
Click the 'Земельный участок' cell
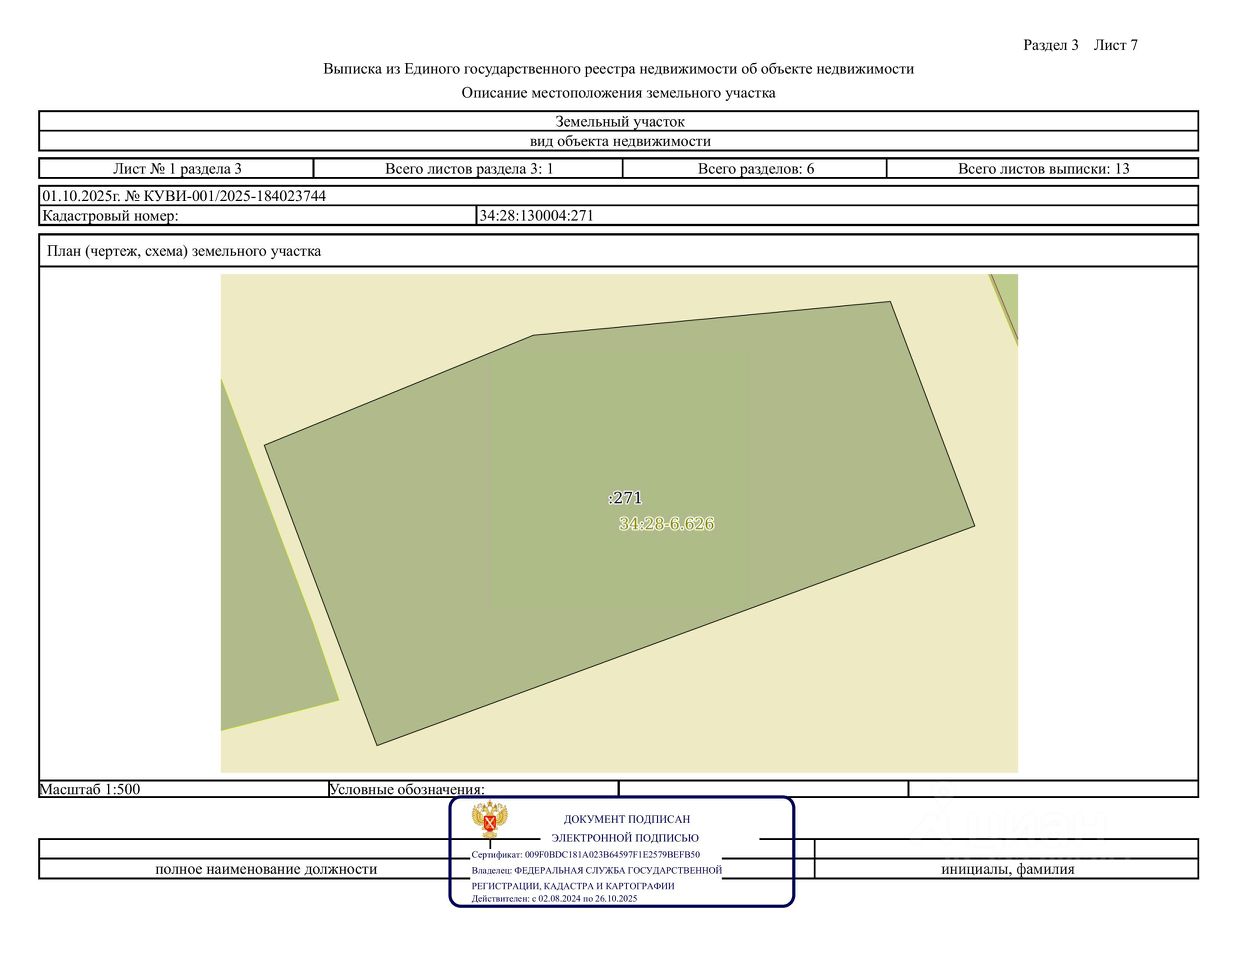tap(619, 121)
